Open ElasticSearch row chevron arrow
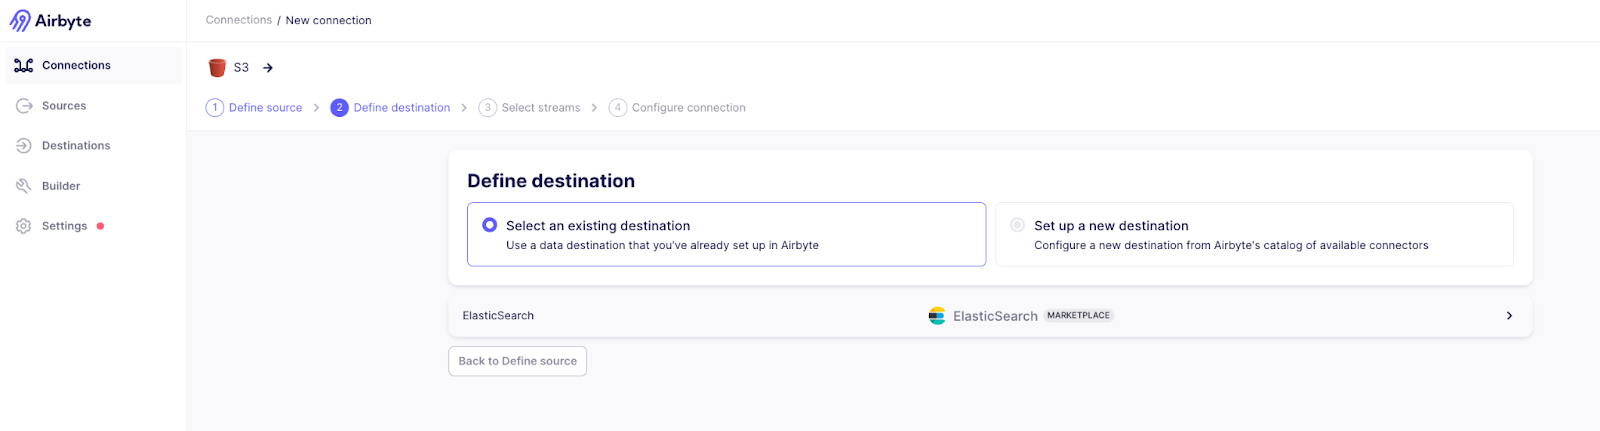Viewport: 1600px width, 431px height. click(1509, 316)
